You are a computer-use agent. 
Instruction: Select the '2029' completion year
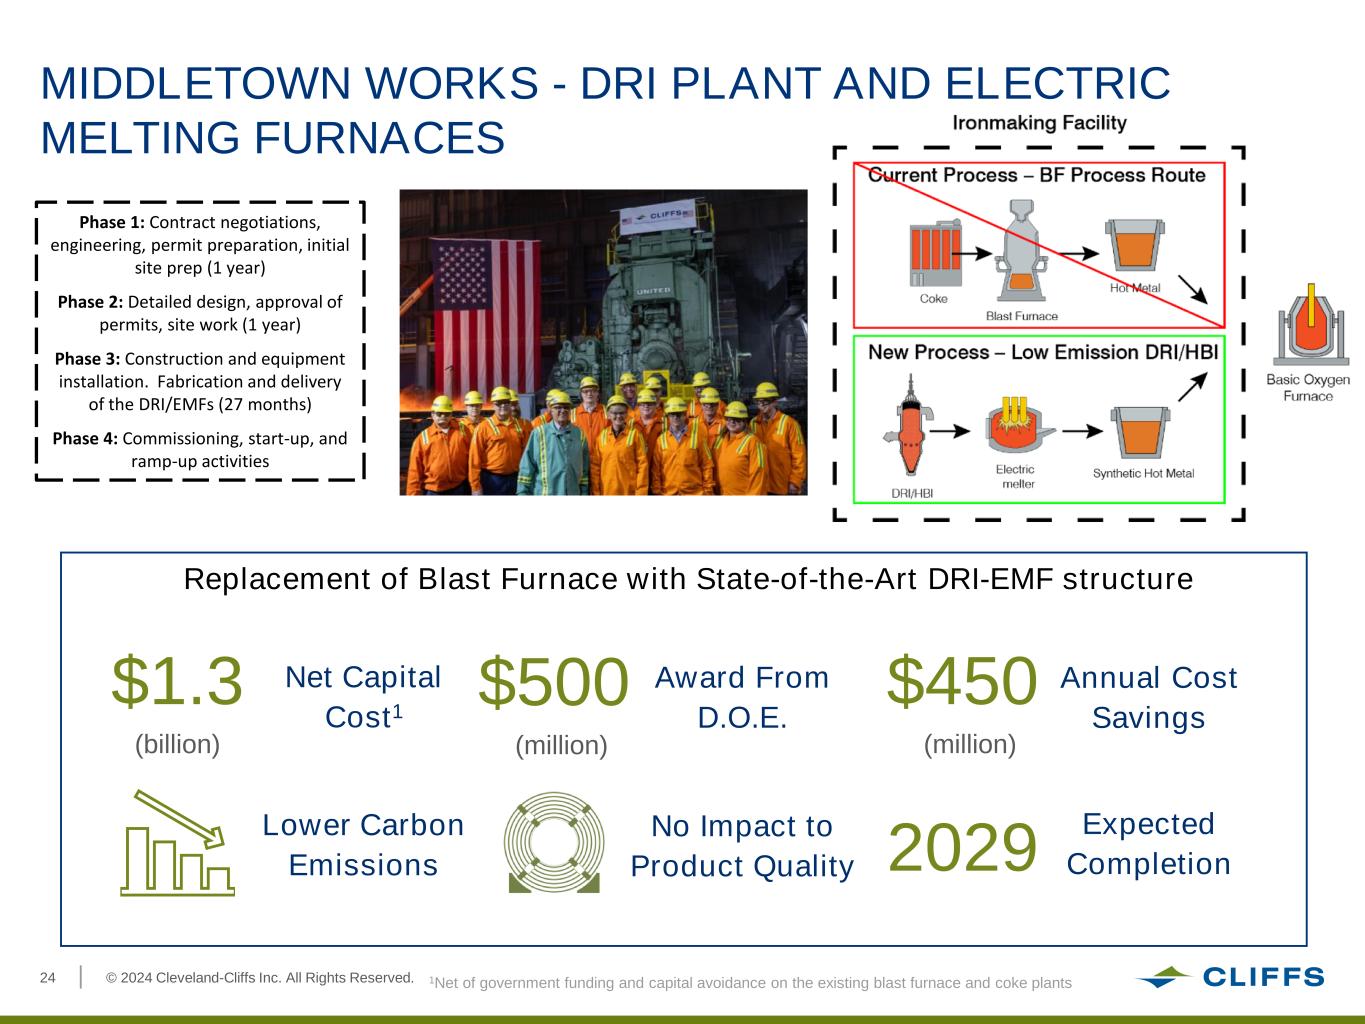(962, 847)
